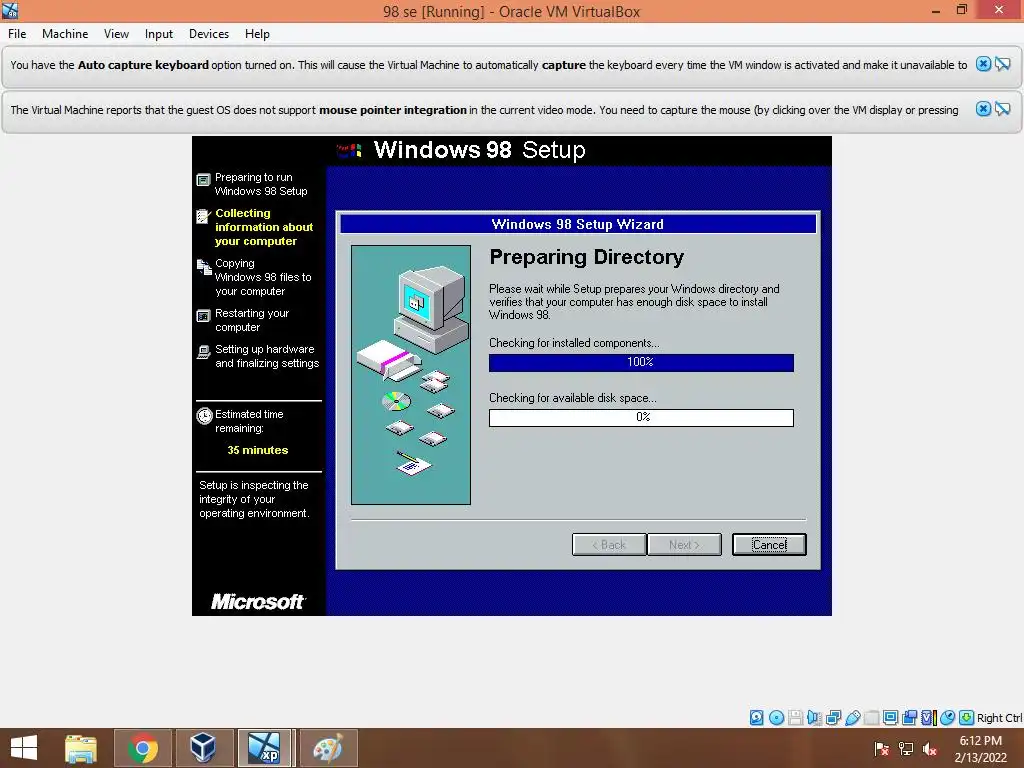The image size is (1024, 768).
Task: Suppress the Auto capture keyboard message
Action: pos(1002,64)
